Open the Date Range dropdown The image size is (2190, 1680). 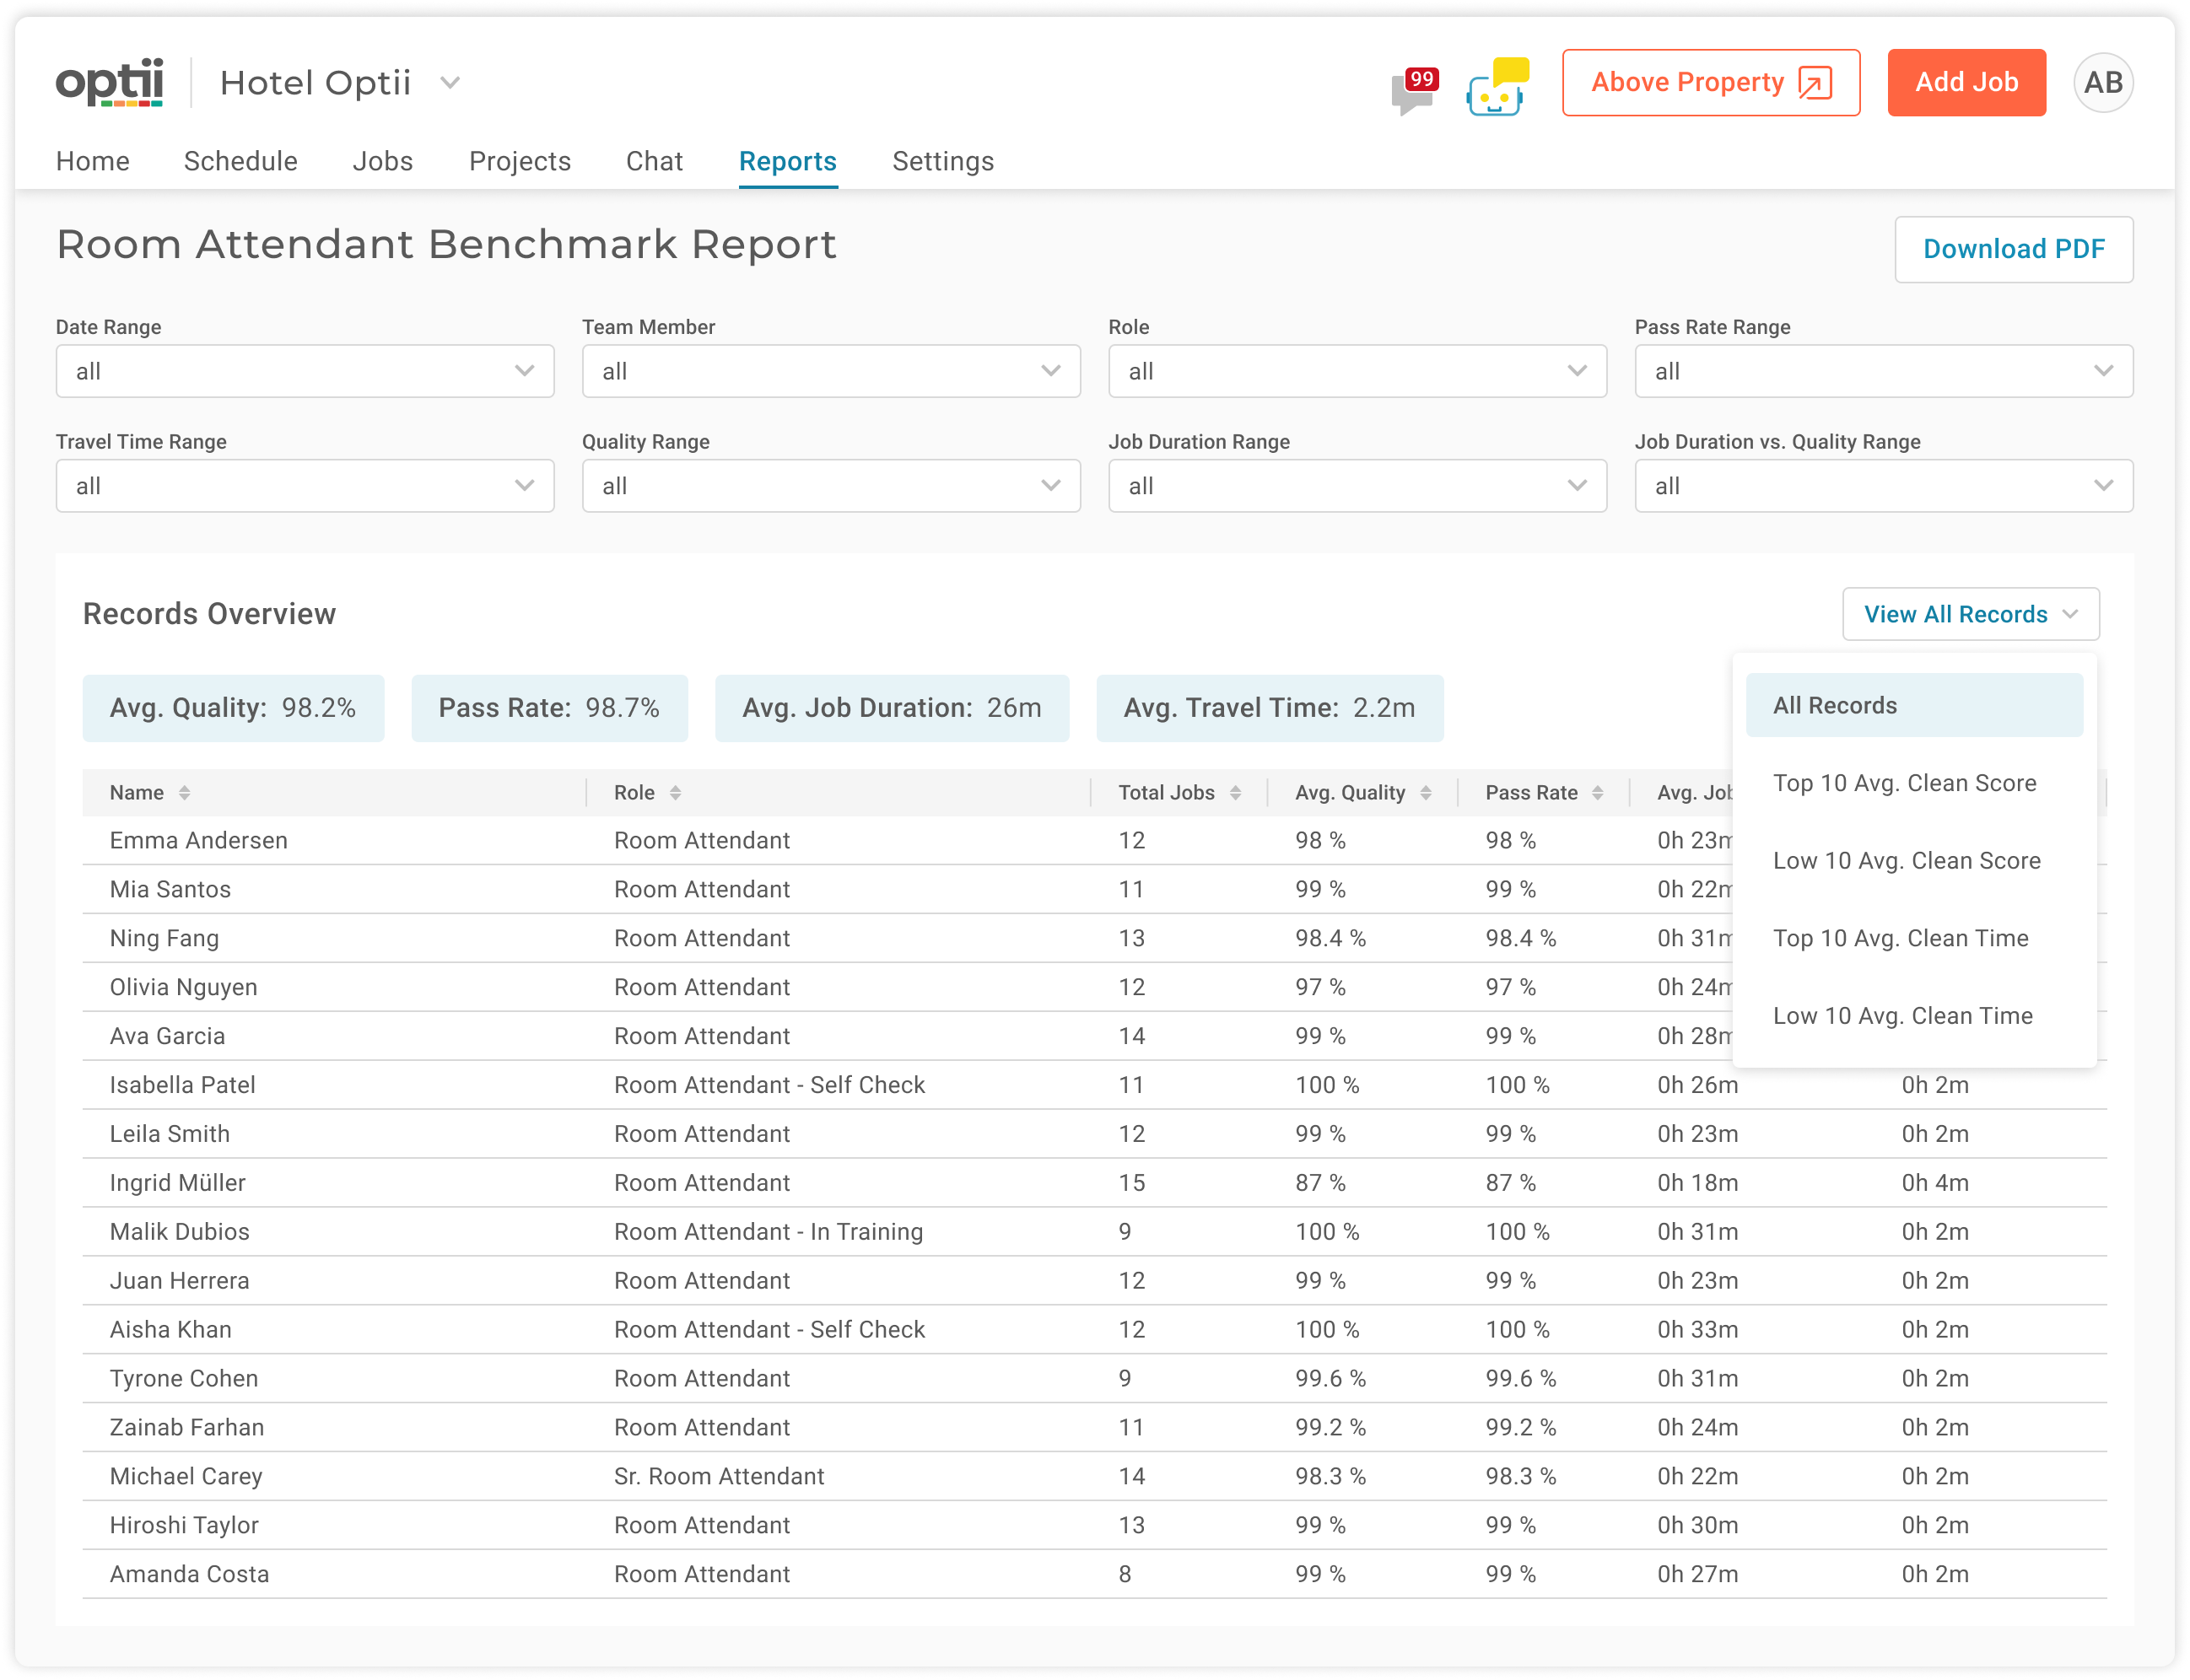click(305, 371)
